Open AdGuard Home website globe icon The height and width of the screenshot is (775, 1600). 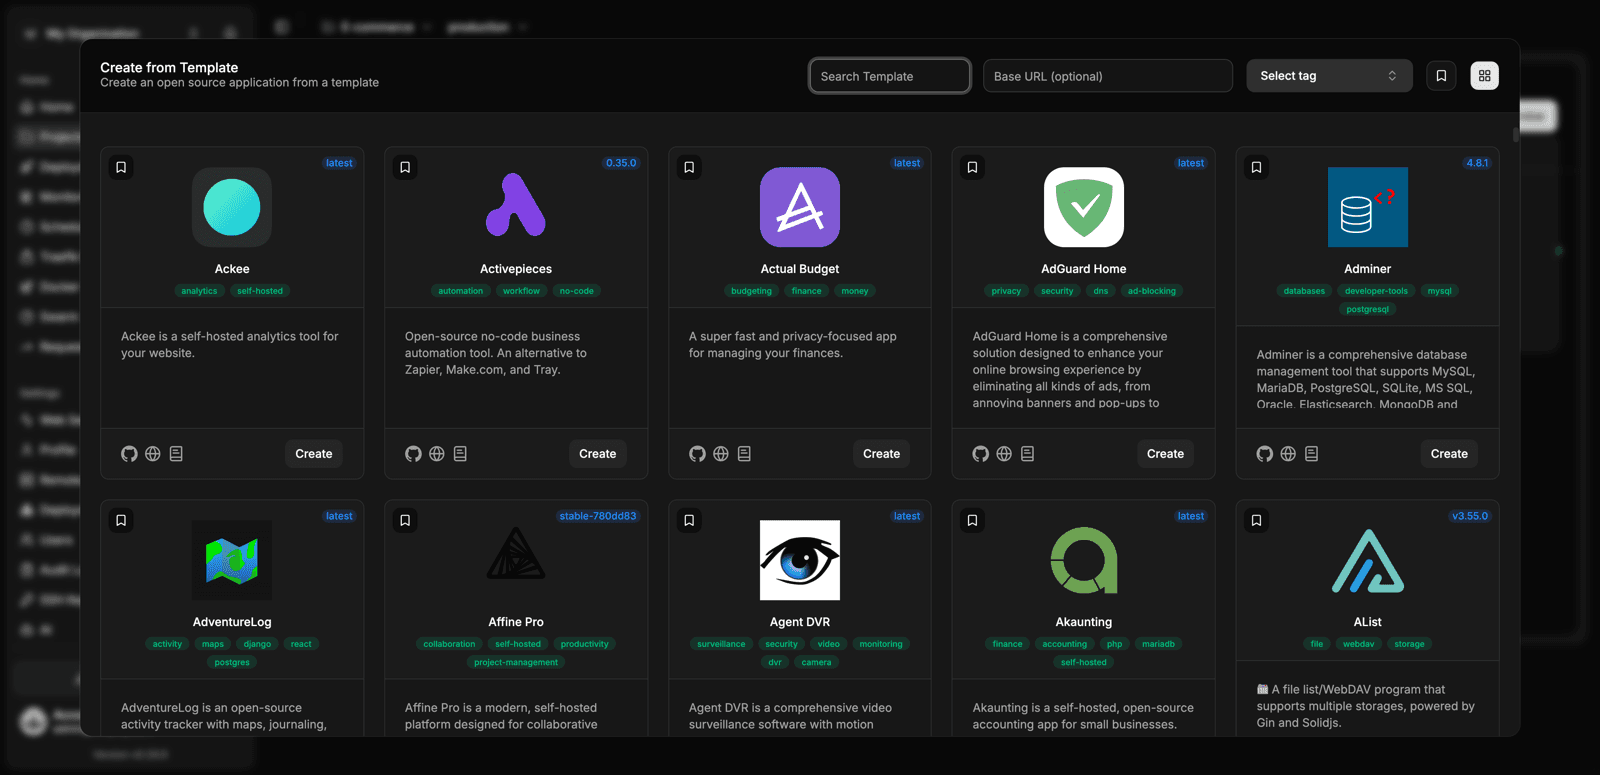1004,454
